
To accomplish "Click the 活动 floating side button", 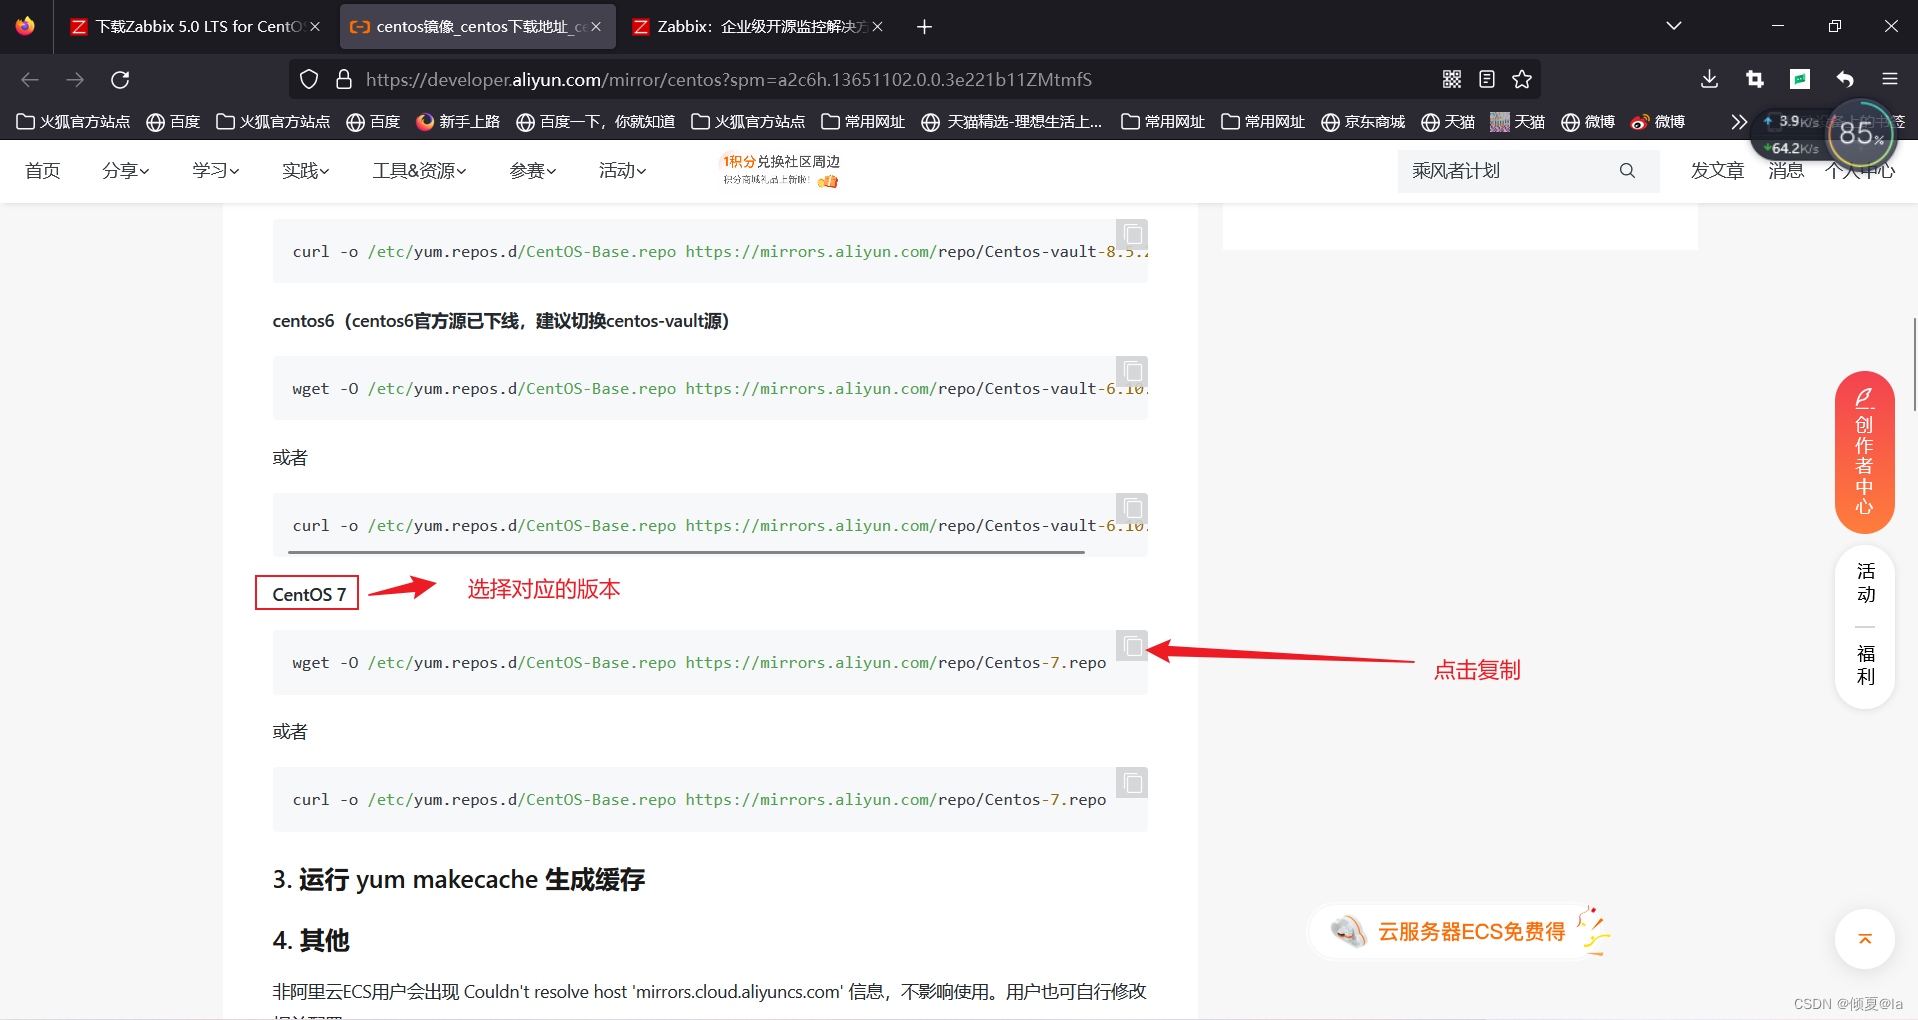I will tap(1866, 583).
